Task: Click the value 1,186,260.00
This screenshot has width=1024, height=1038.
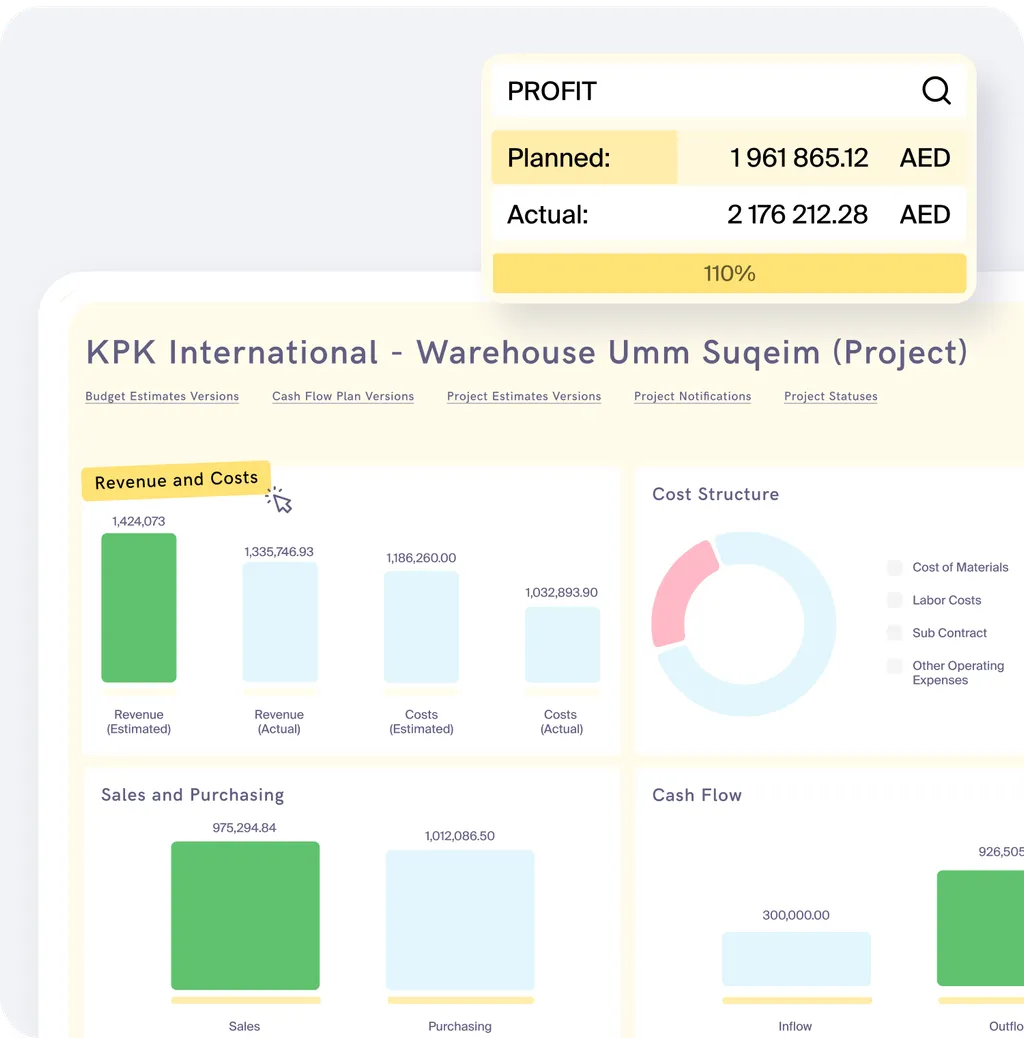Action: tap(421, 557)
